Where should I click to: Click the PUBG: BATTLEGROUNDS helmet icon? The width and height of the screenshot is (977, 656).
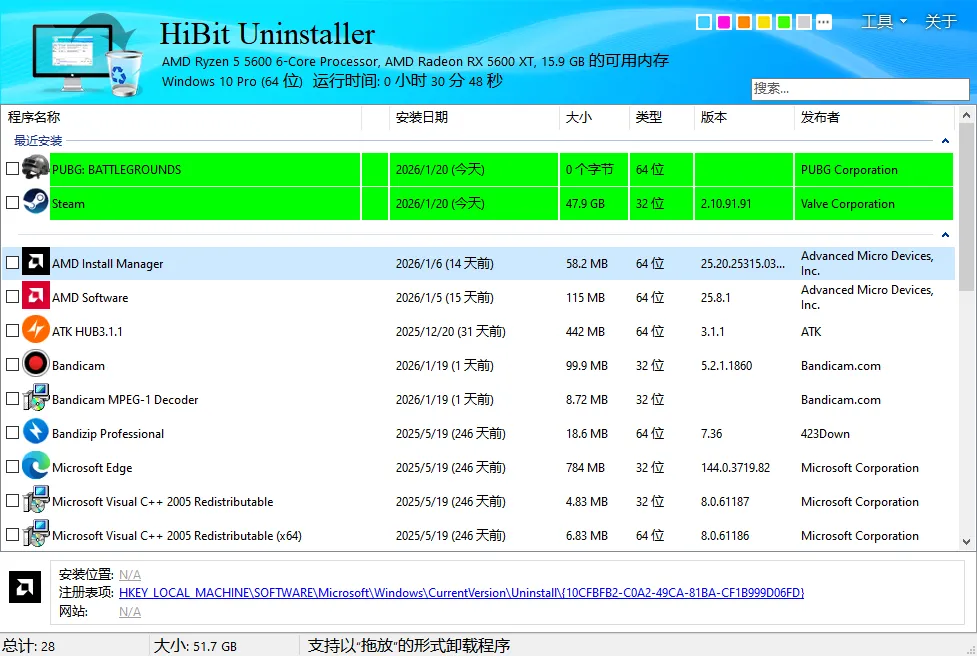pos(36,168)
